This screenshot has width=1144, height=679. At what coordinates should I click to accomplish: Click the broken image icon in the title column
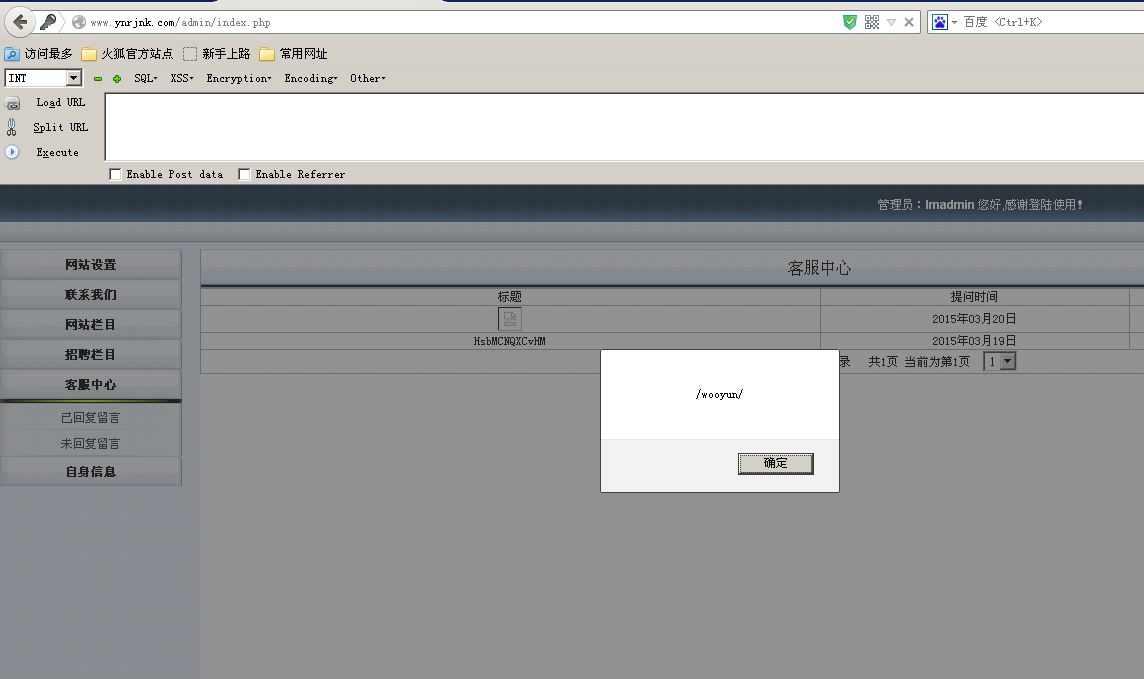coord(509,319)
